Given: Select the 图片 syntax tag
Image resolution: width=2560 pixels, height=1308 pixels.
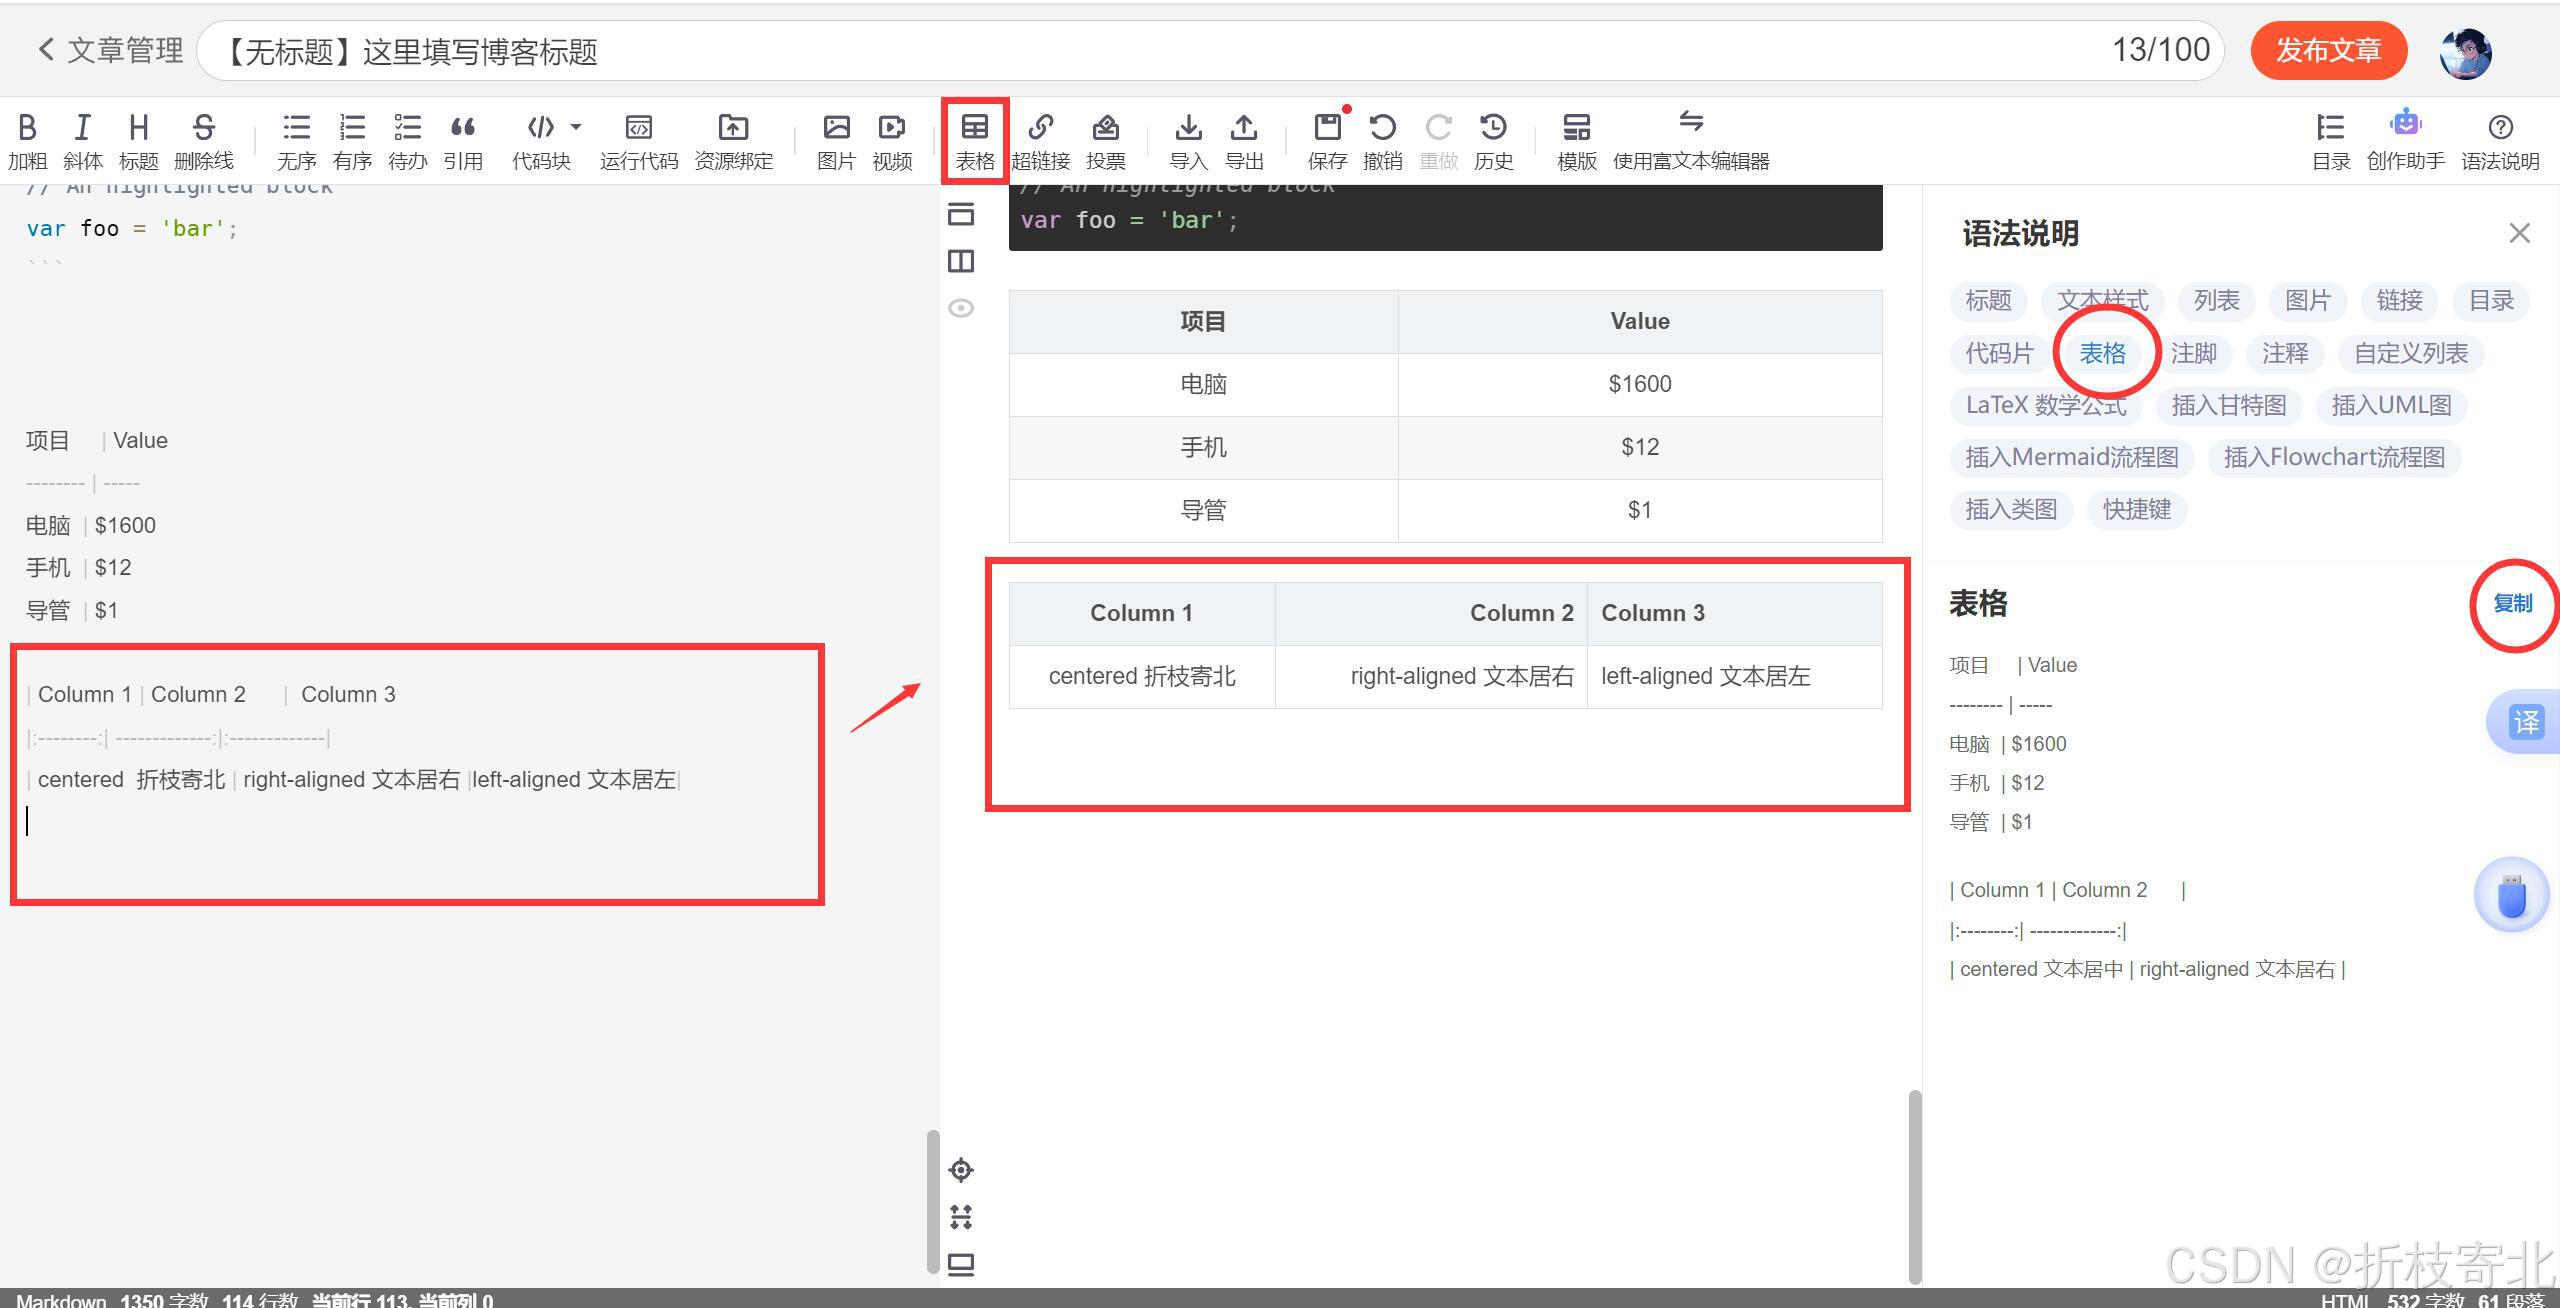Looking at the screenshot, I should coord(2308,300).
